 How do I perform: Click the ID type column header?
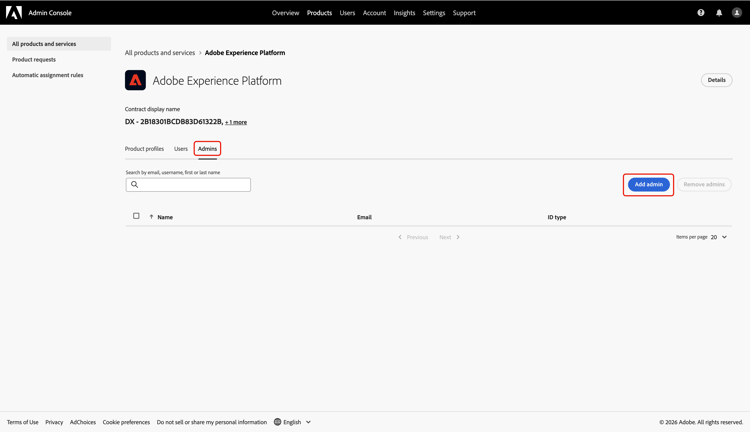pyautogui.click(x=557, y=217)
